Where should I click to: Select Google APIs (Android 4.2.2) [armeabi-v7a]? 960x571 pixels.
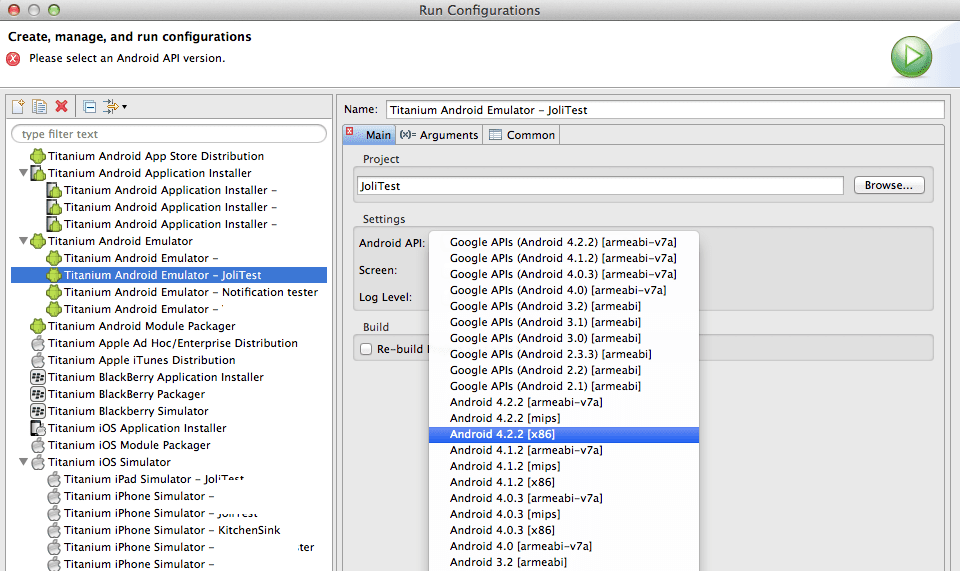point(564,242)
